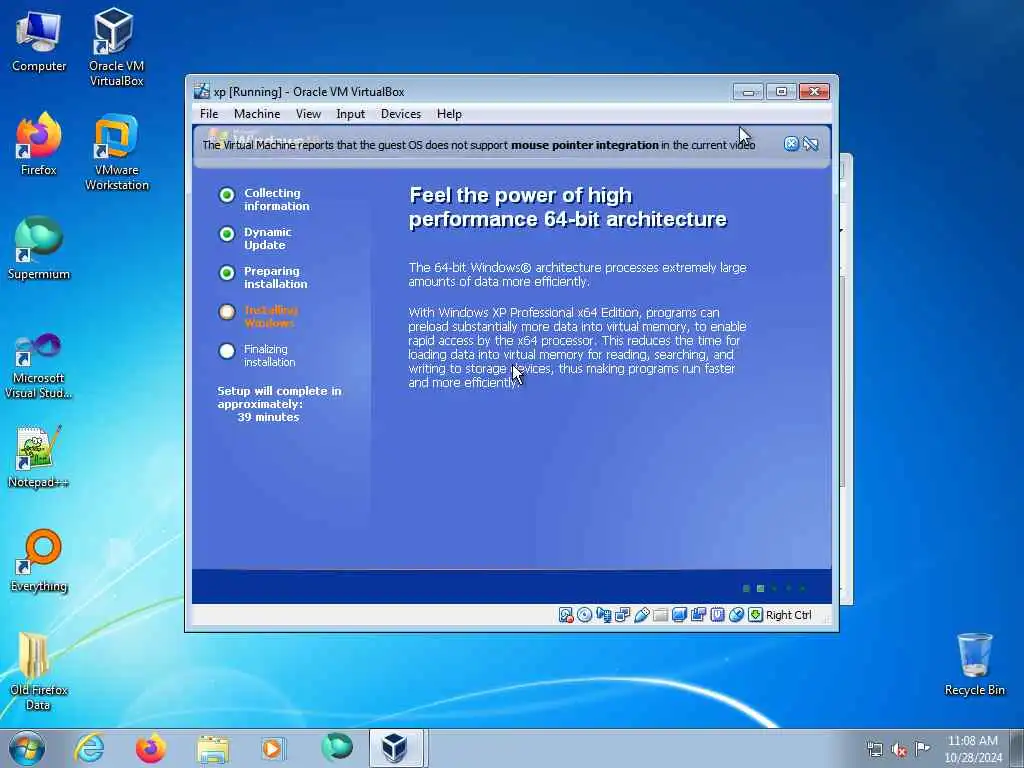1024x768 pixels.
Task: Select the Computer desktop icon
Action: pyautogui.click(x=39, y=40)
